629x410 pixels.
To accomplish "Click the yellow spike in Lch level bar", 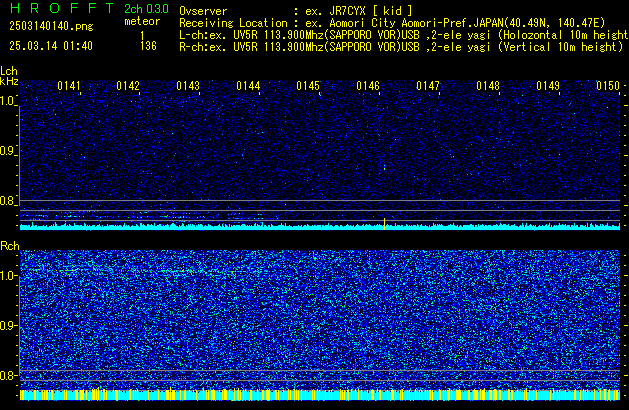I will 384,223.
